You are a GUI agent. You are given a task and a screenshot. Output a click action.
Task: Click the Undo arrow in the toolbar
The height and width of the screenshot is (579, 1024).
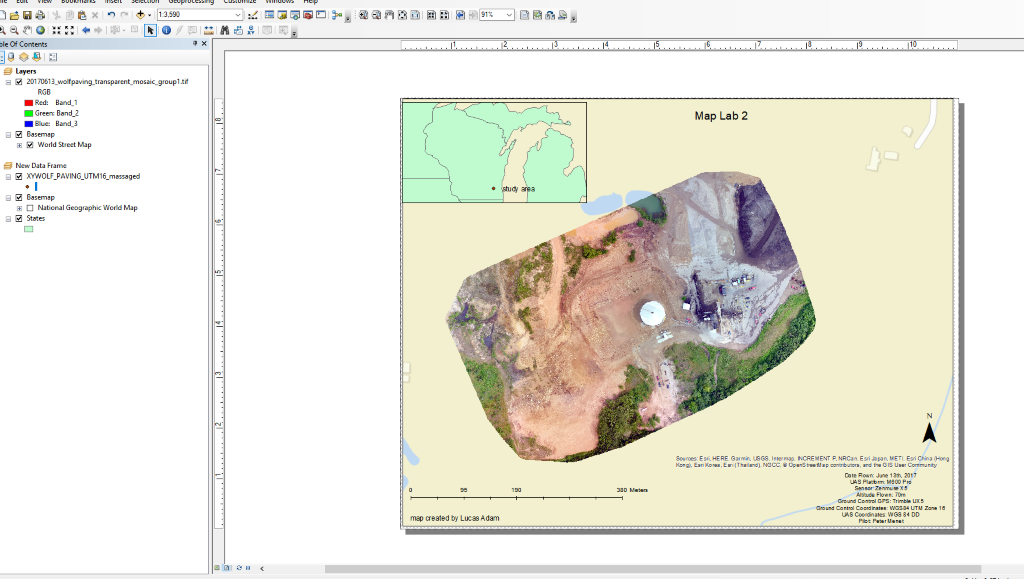(x=111, y=15)
